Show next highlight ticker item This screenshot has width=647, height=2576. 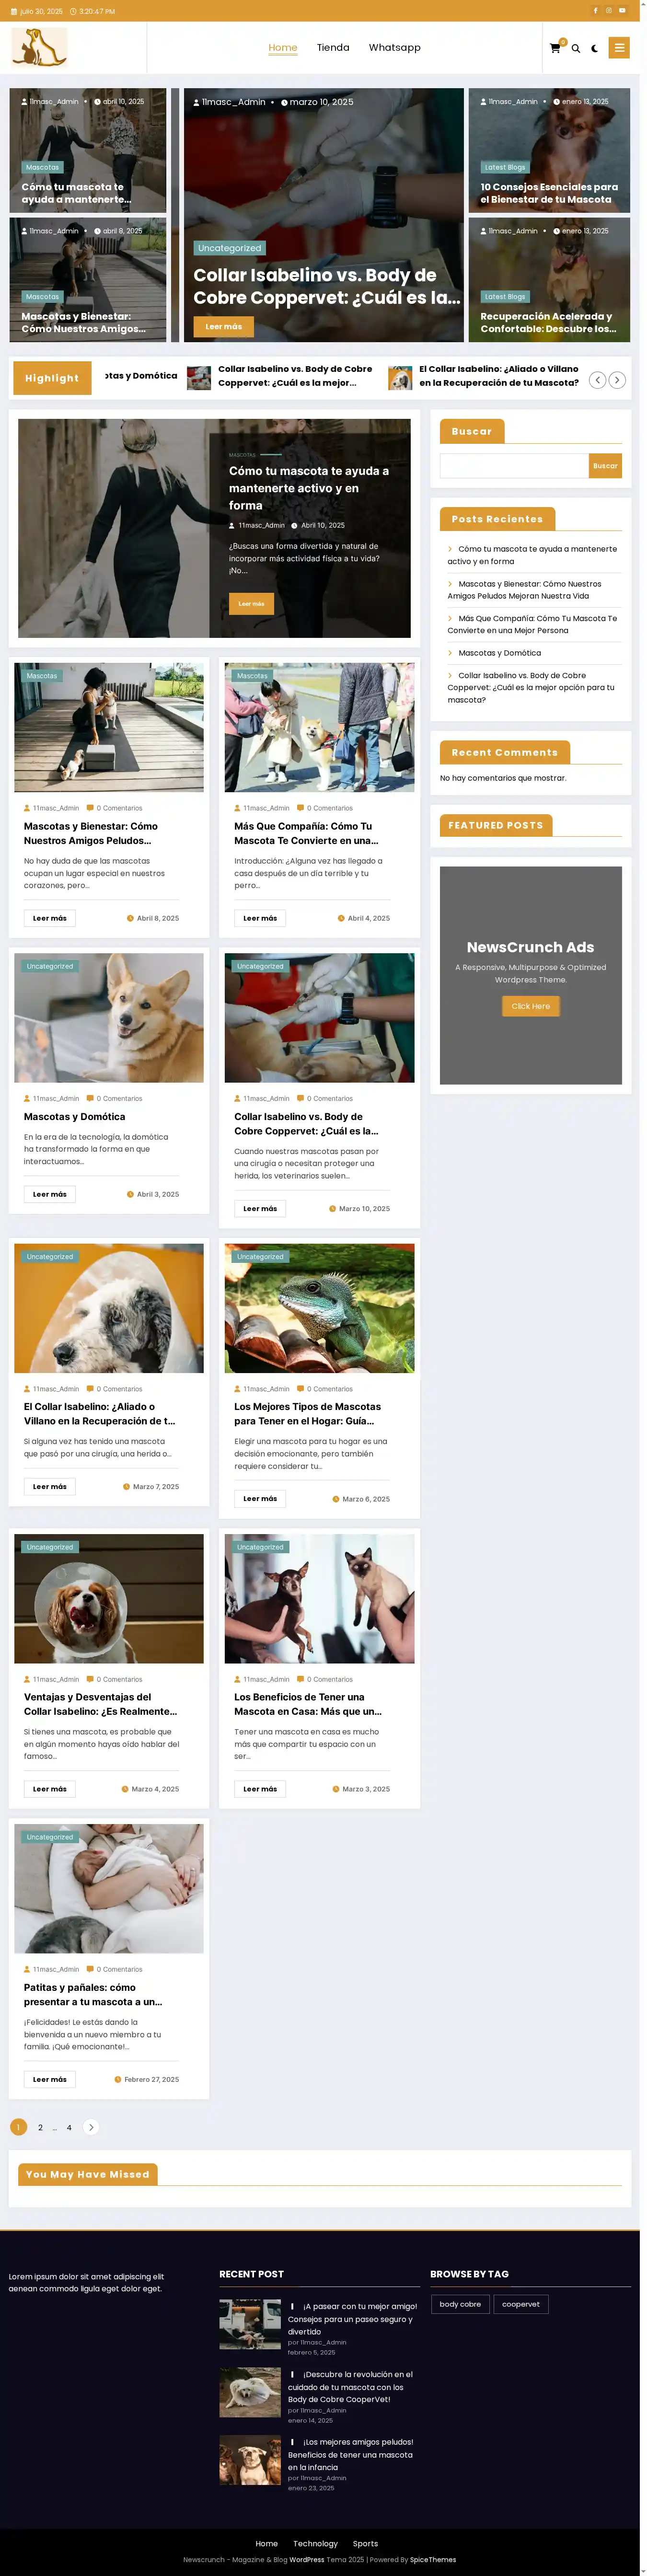click(x=618, y=380)
